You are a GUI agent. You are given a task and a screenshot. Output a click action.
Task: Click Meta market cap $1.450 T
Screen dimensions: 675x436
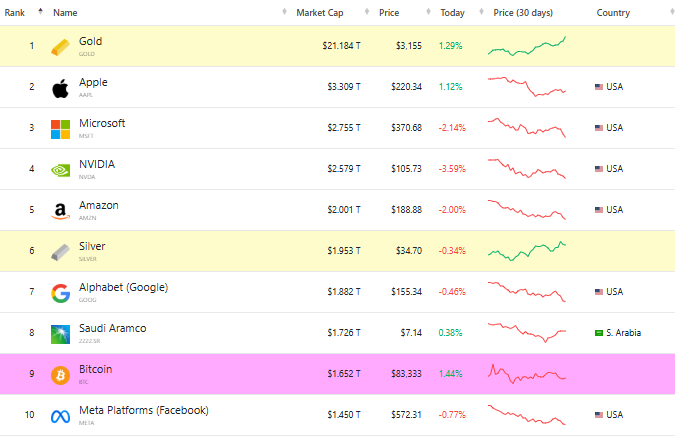pyautogui.click(x=344, y=415)
